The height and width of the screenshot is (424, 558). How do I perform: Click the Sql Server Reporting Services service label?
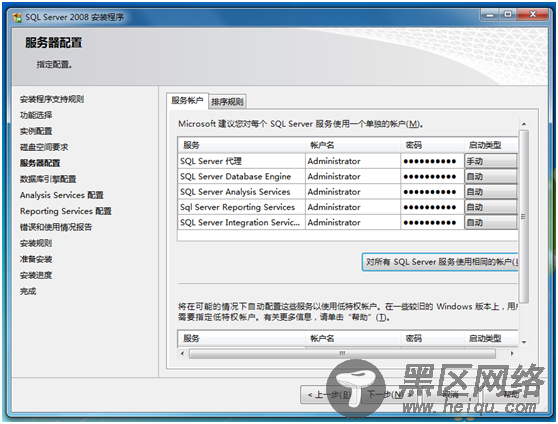(x=237, y=207)
